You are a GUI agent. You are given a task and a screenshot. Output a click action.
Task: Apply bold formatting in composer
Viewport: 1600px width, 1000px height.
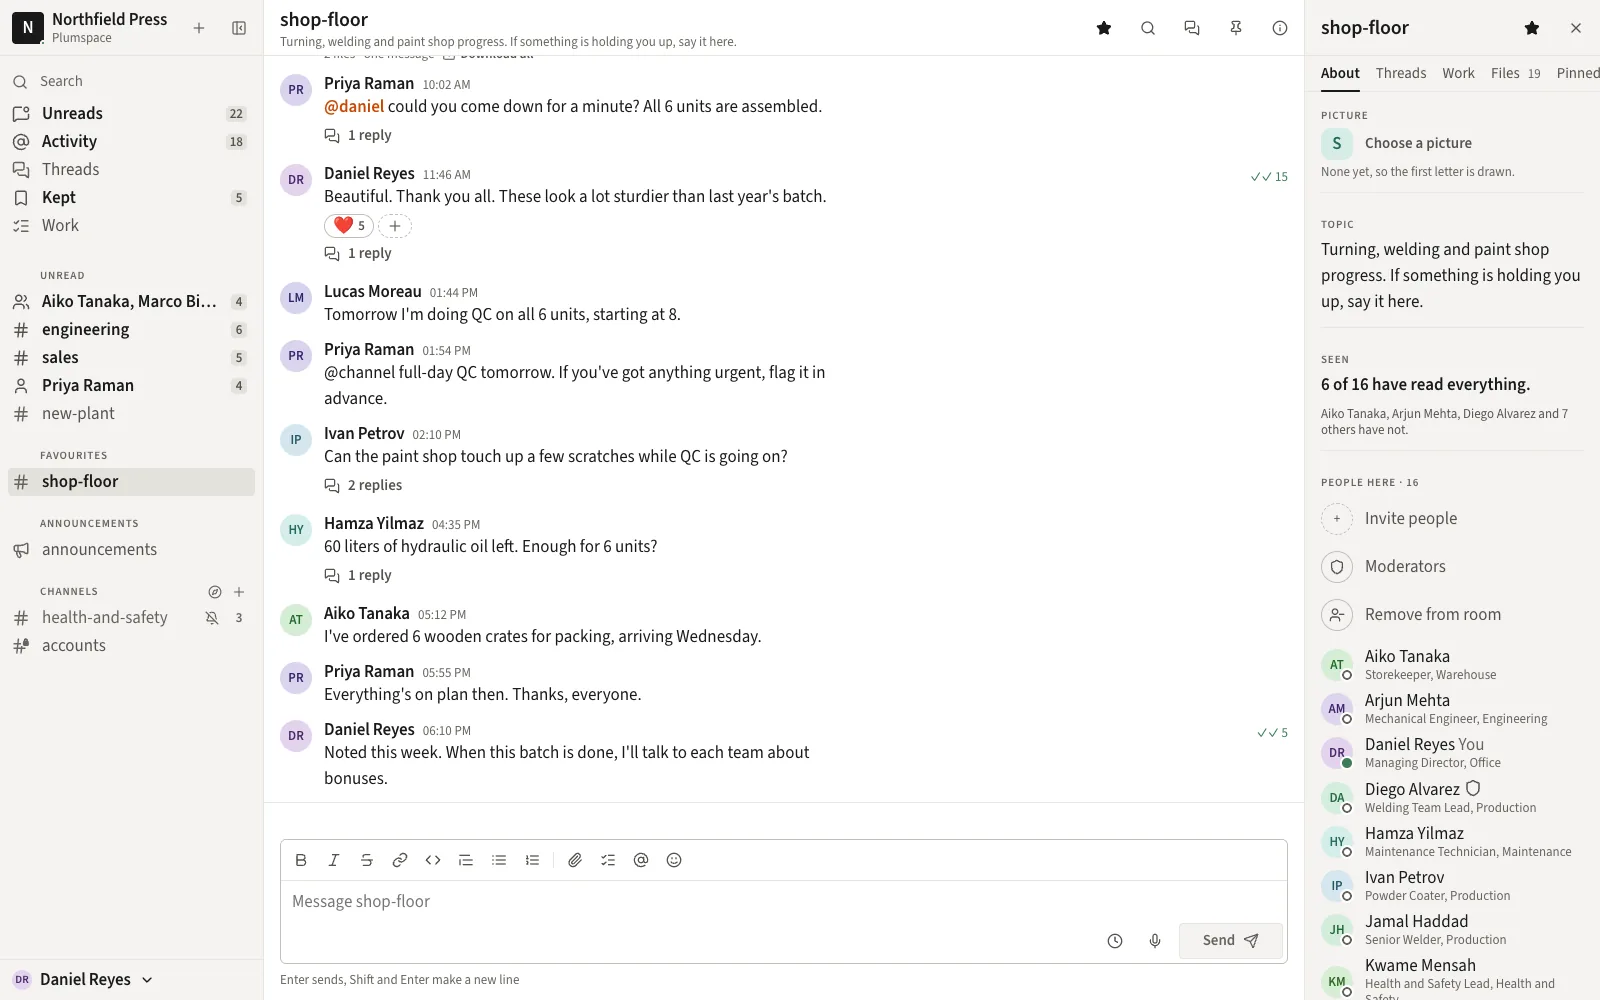coord(301,860)
